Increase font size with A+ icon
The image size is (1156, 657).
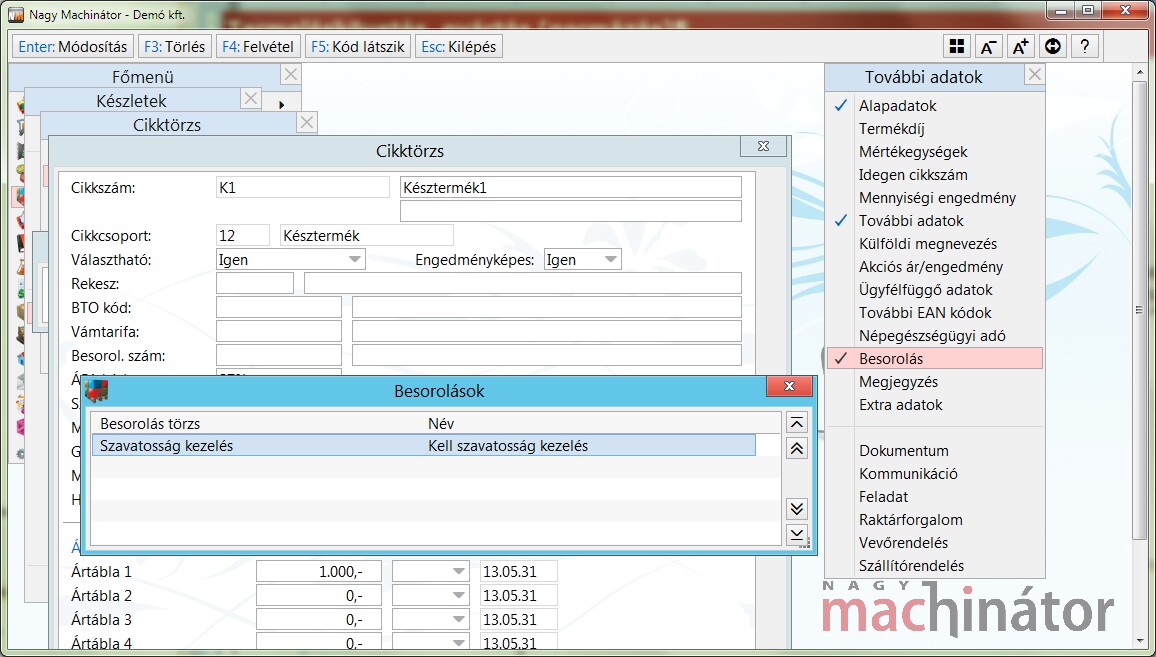[1020, 47]
